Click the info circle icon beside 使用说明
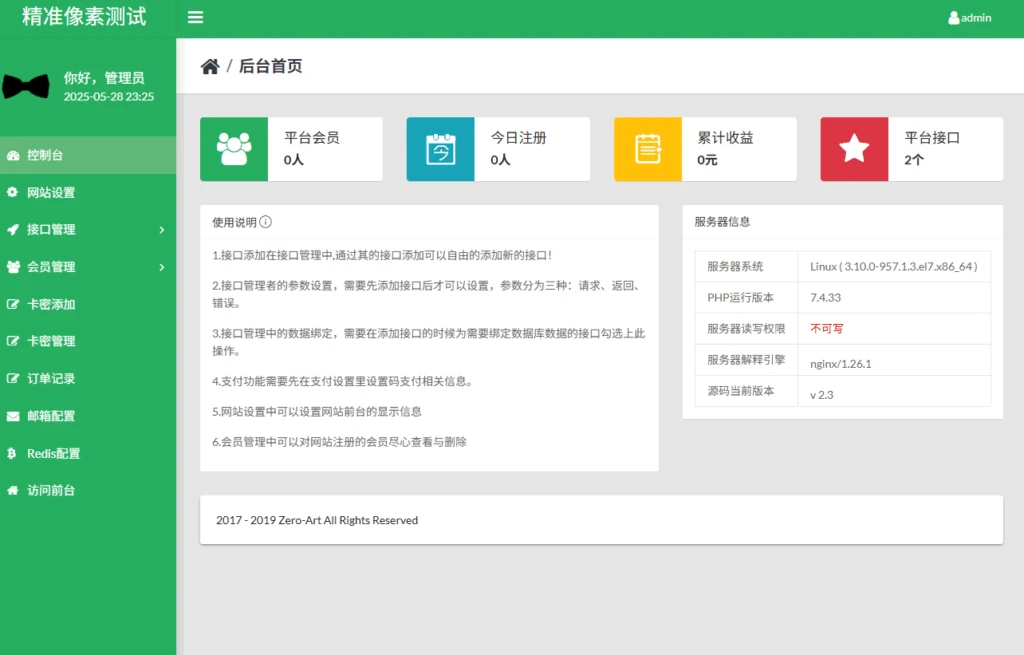This screenshot has height=655, width=1024. [265, 222]
